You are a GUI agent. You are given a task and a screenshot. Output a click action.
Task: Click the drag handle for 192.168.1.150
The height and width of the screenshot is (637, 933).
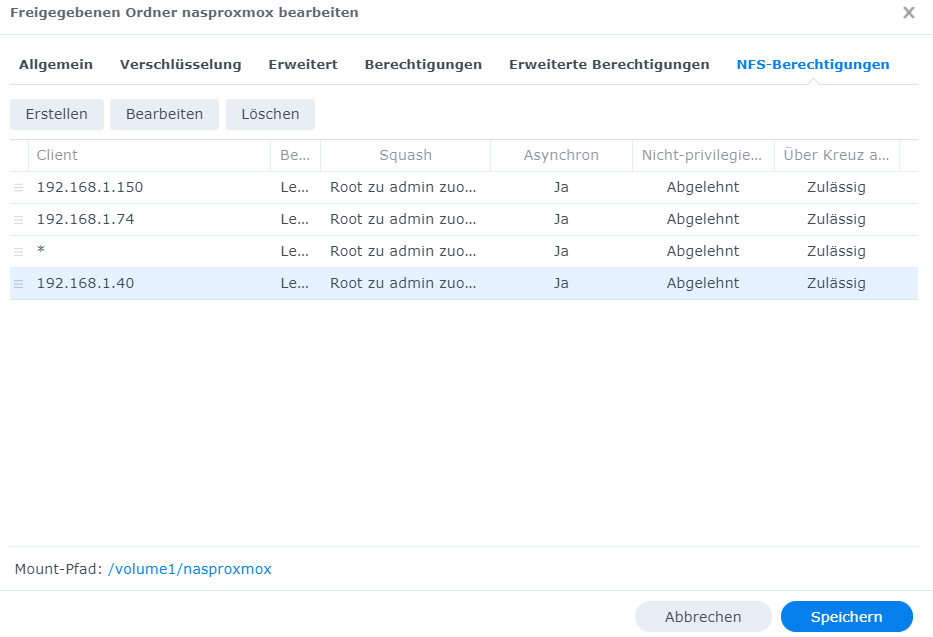pos(18,188)
